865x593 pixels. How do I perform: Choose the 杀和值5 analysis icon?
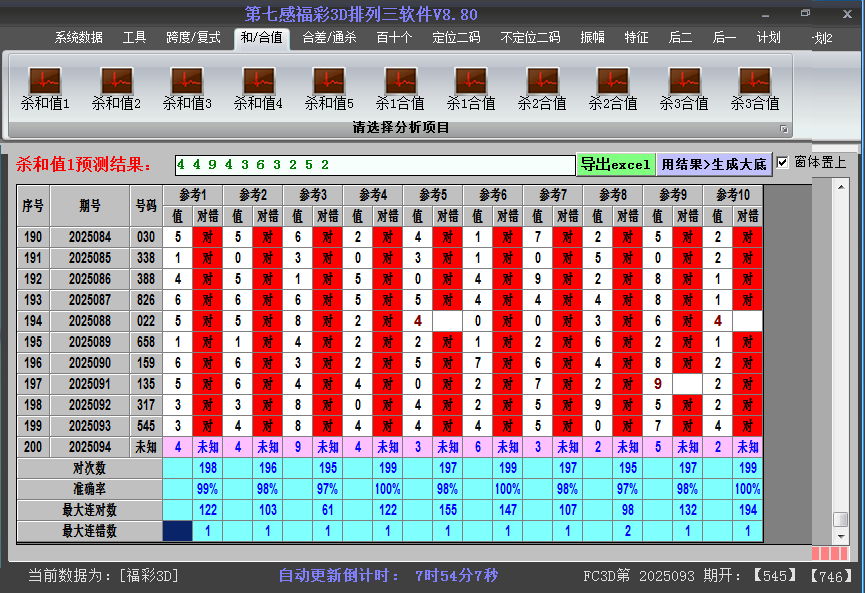coord(329,89)
